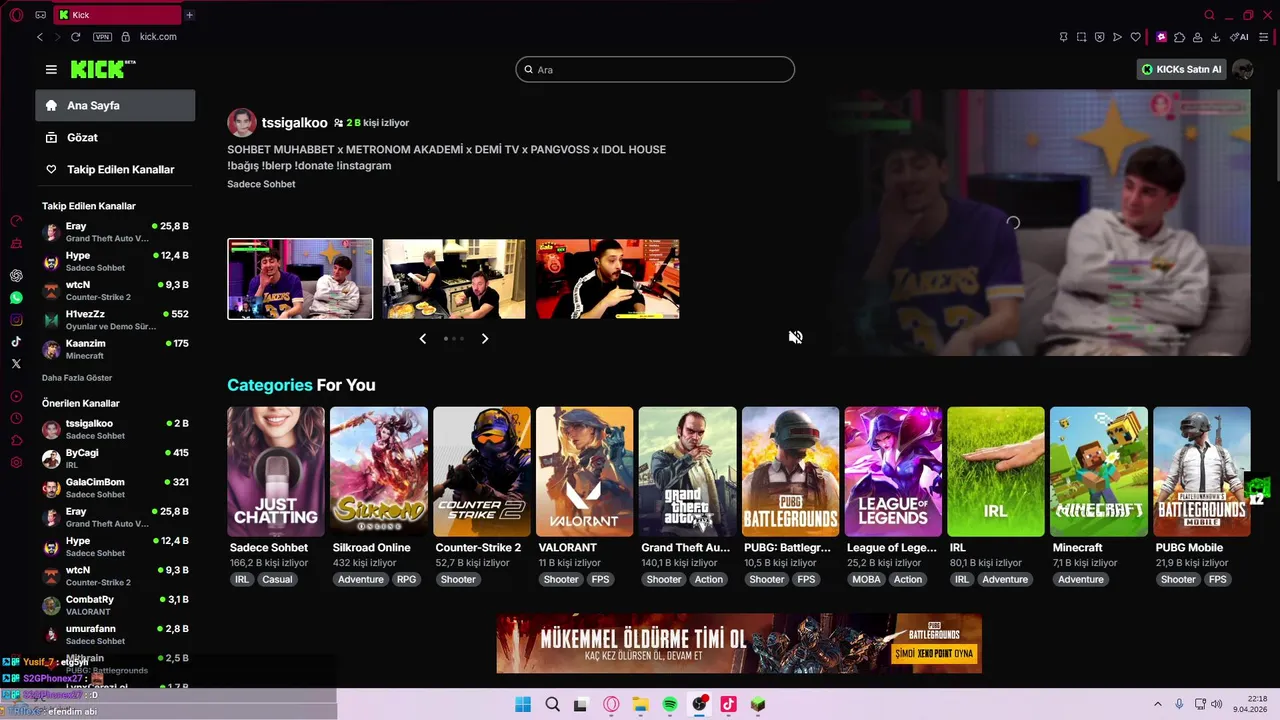This screenshot has height=720, width=1280.
Task: Open TikTok in the Opera sidebar
Action: [x=16, y=341]
